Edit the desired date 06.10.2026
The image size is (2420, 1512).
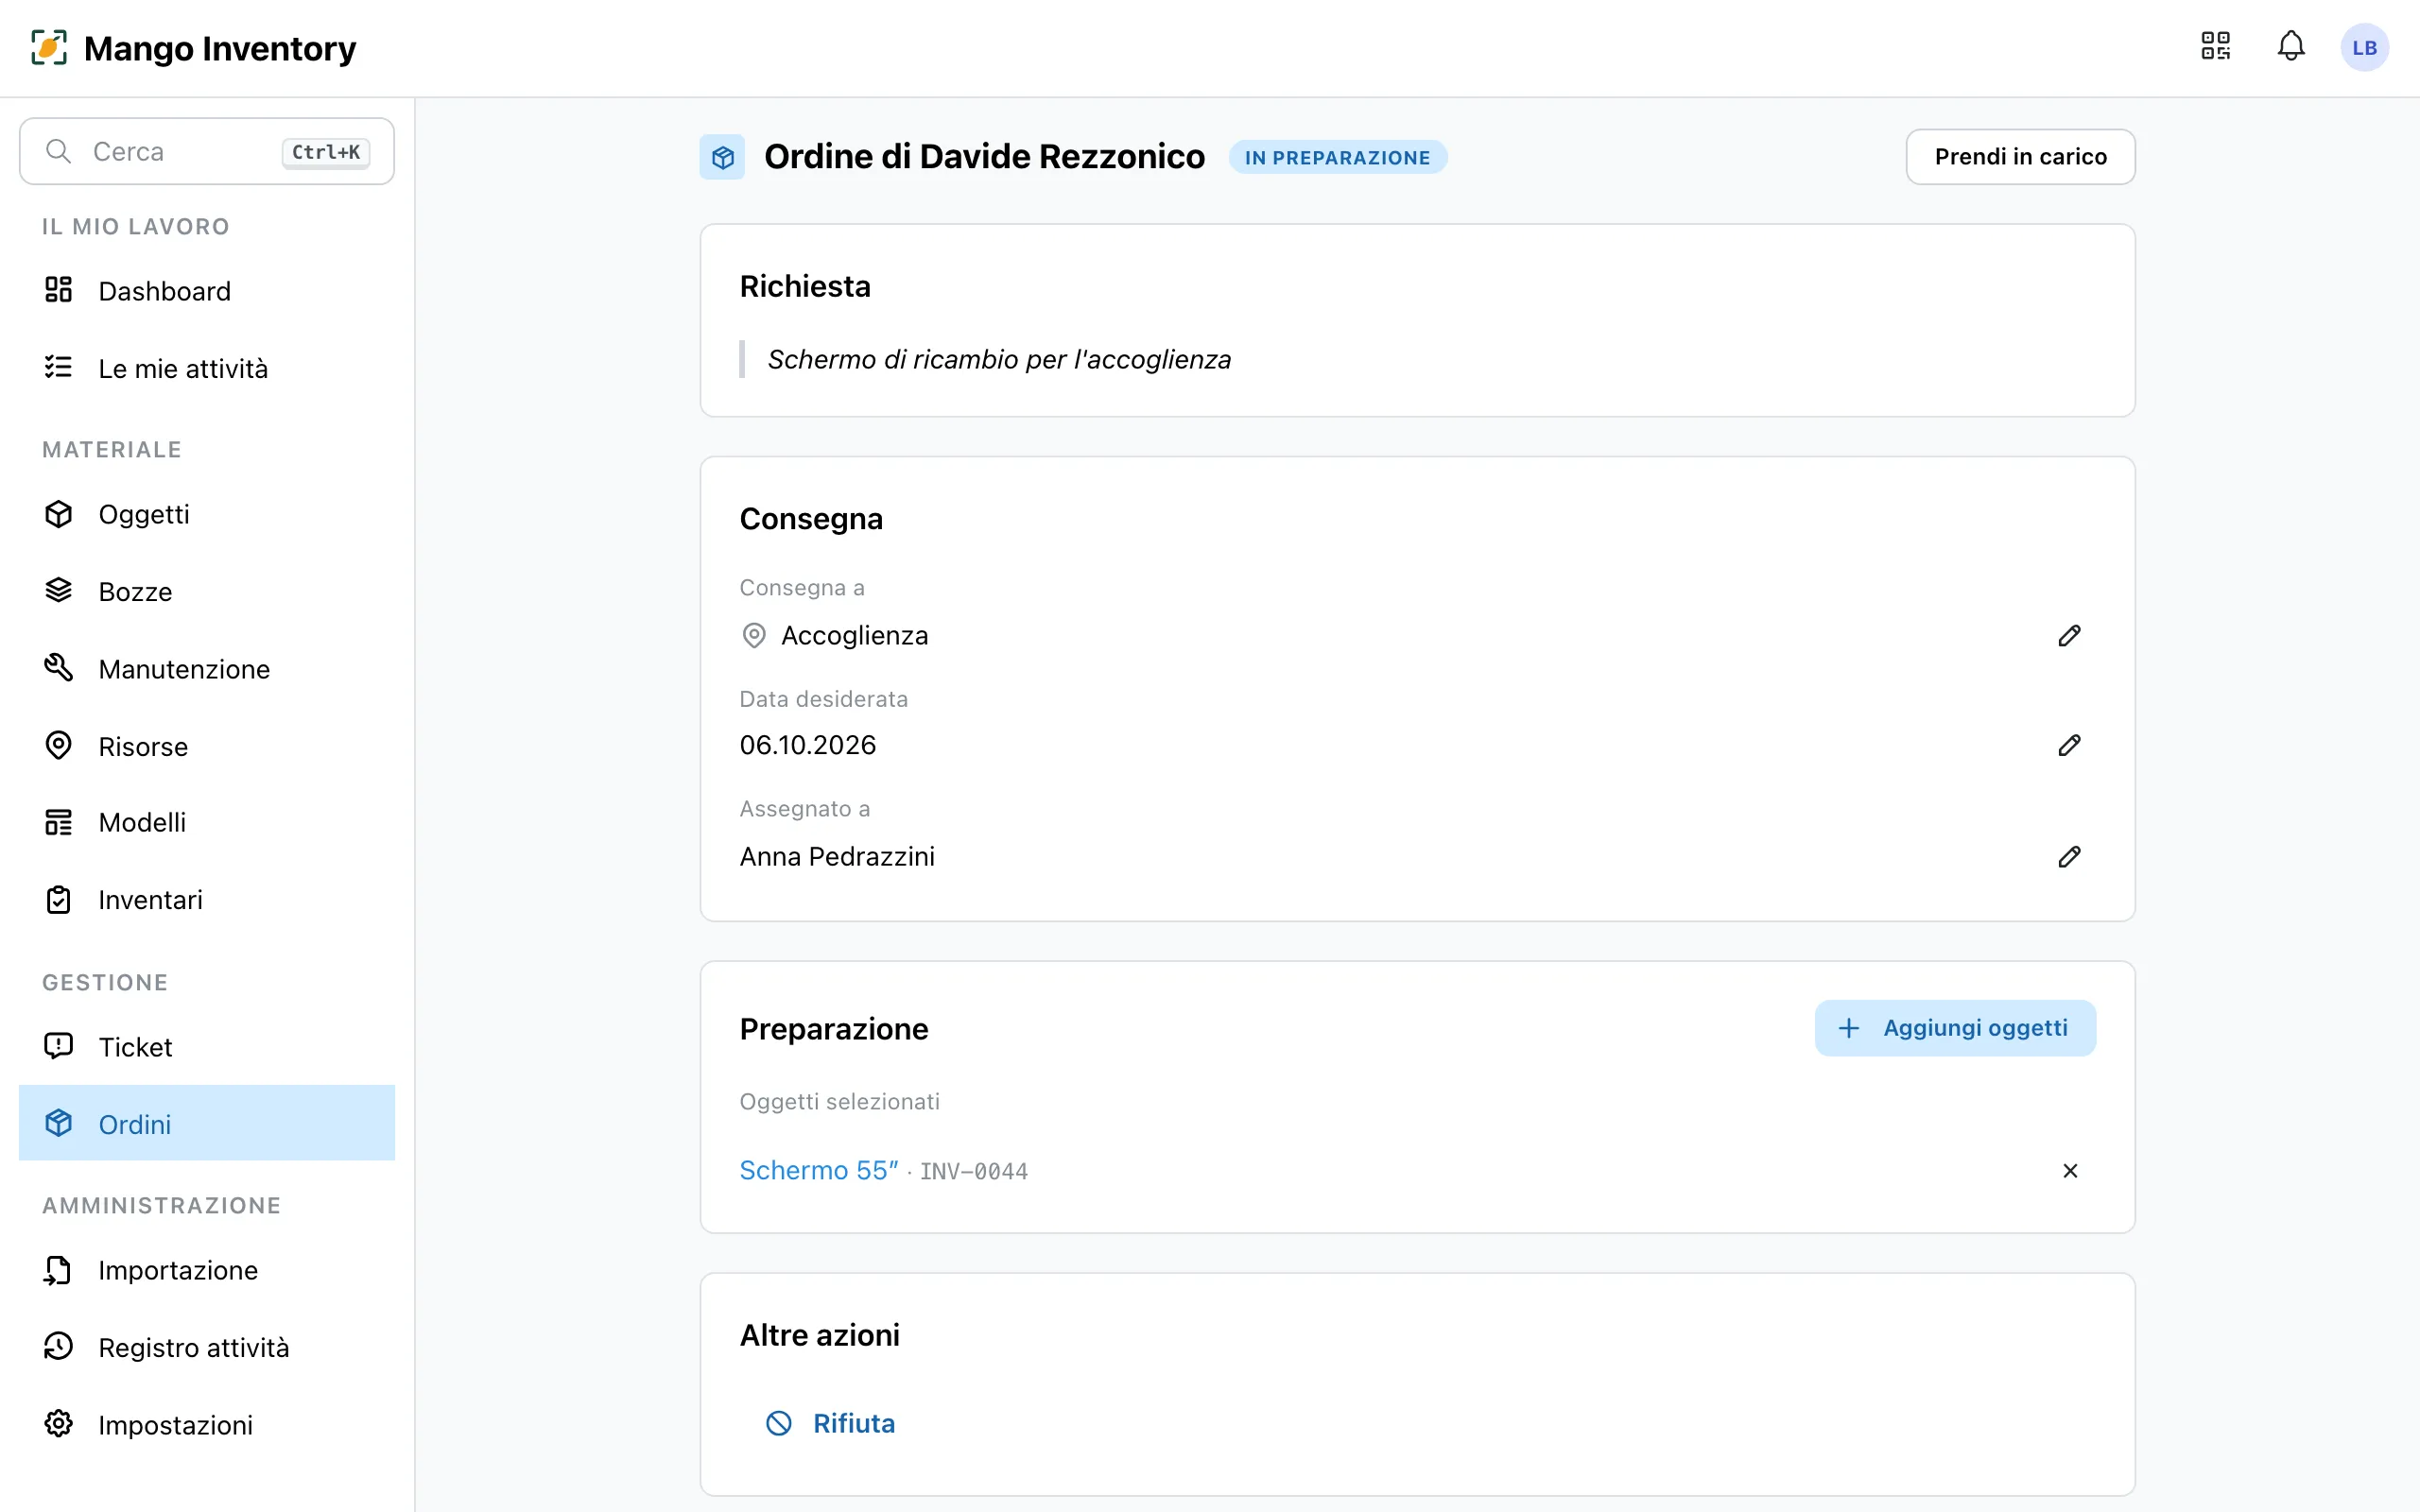tap(2069, 745)
